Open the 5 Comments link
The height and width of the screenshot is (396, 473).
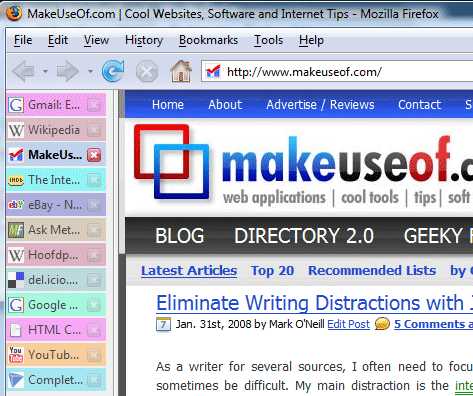[433, 324]
